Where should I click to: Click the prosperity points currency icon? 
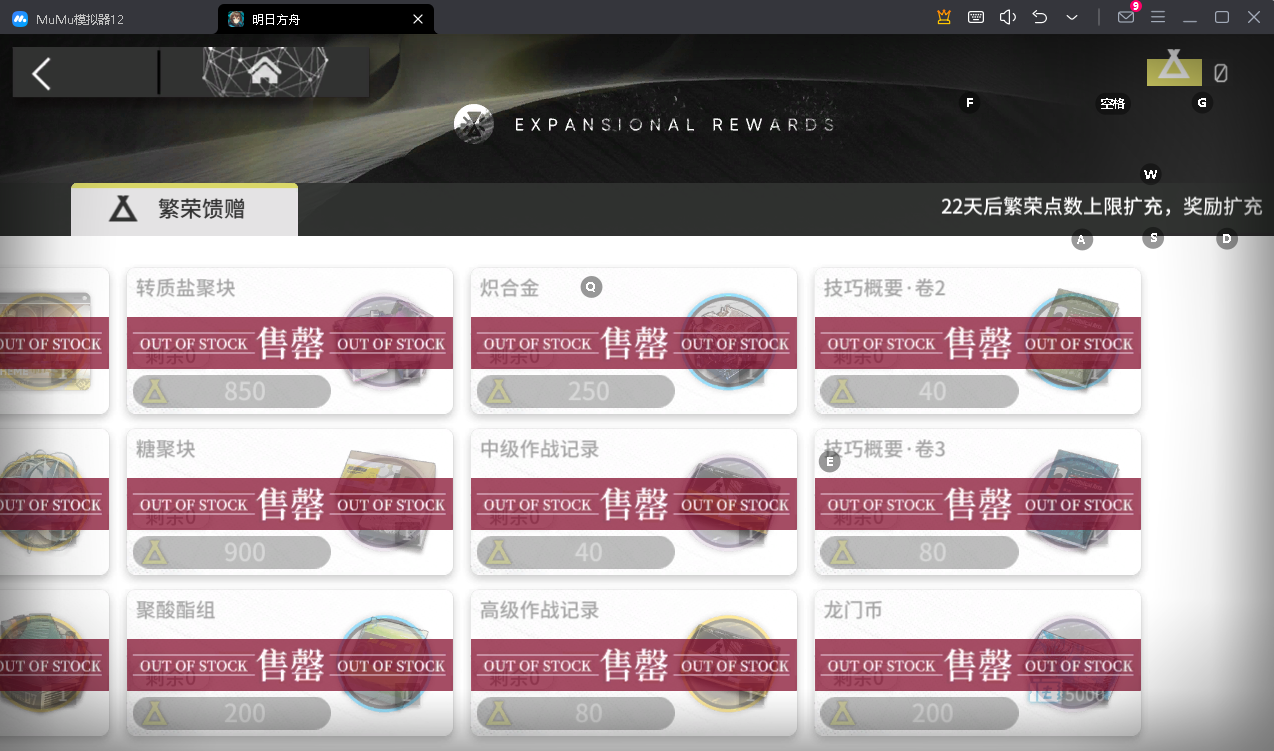point(1173,69)
